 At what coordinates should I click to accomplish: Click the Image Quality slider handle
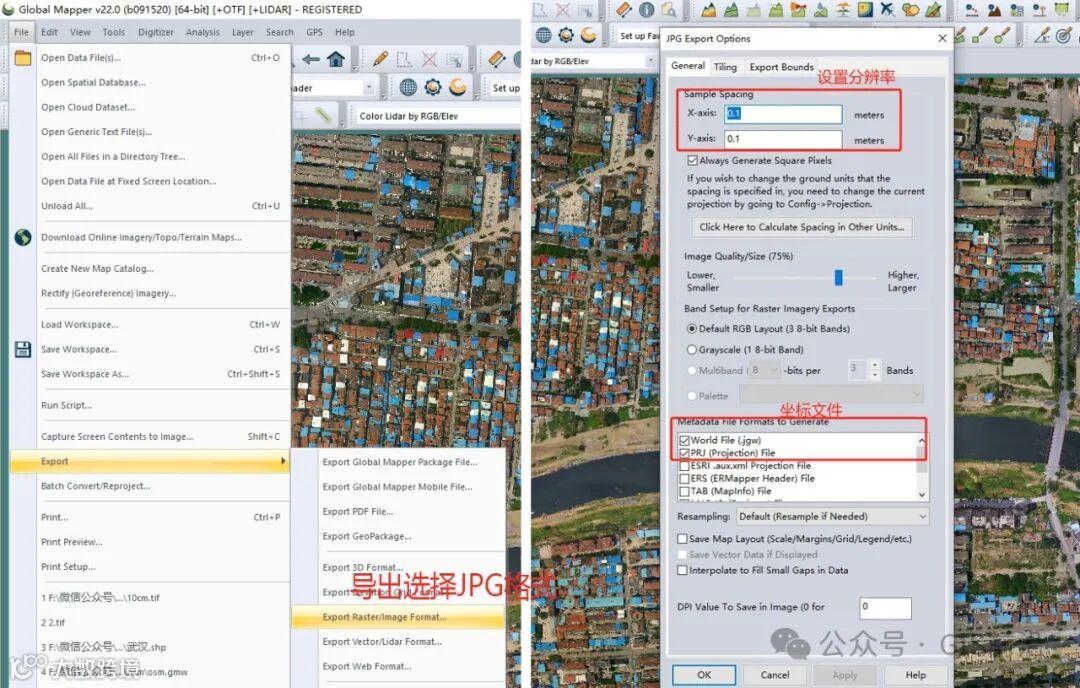(838, 278)
